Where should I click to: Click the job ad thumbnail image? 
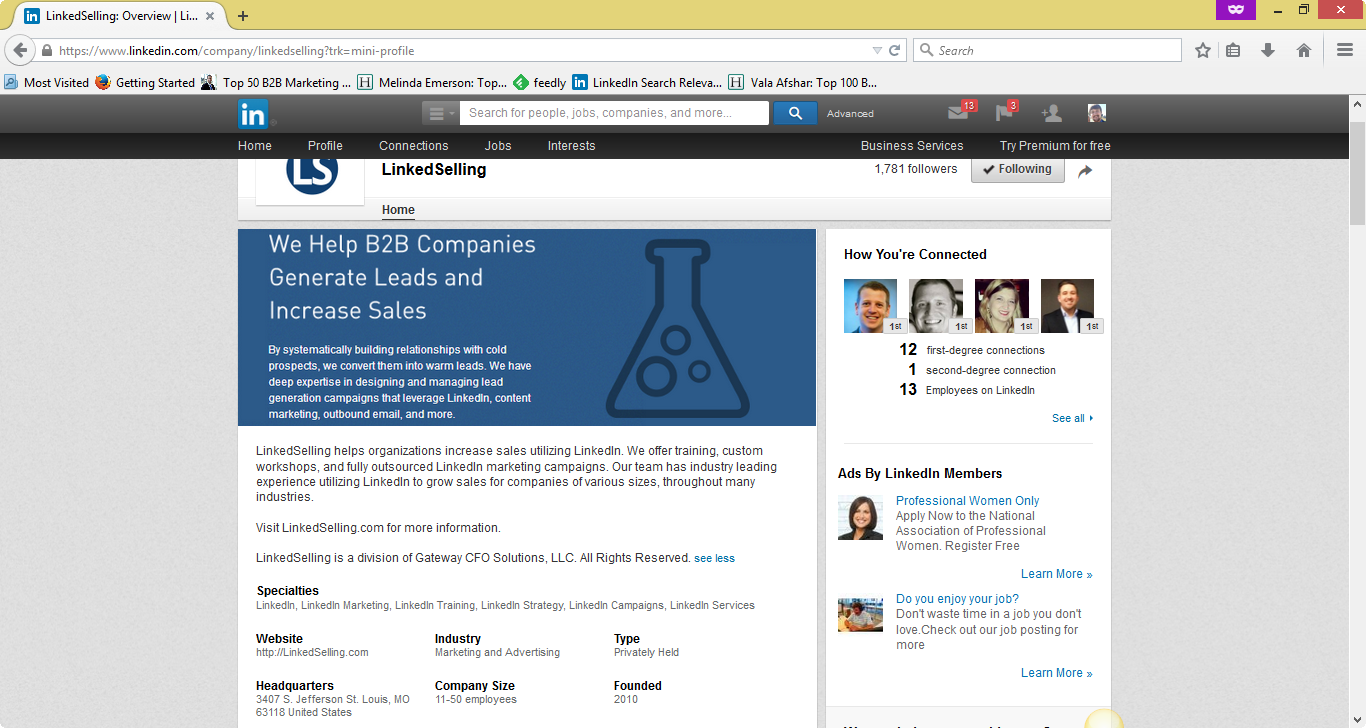(x=860, y=615)
